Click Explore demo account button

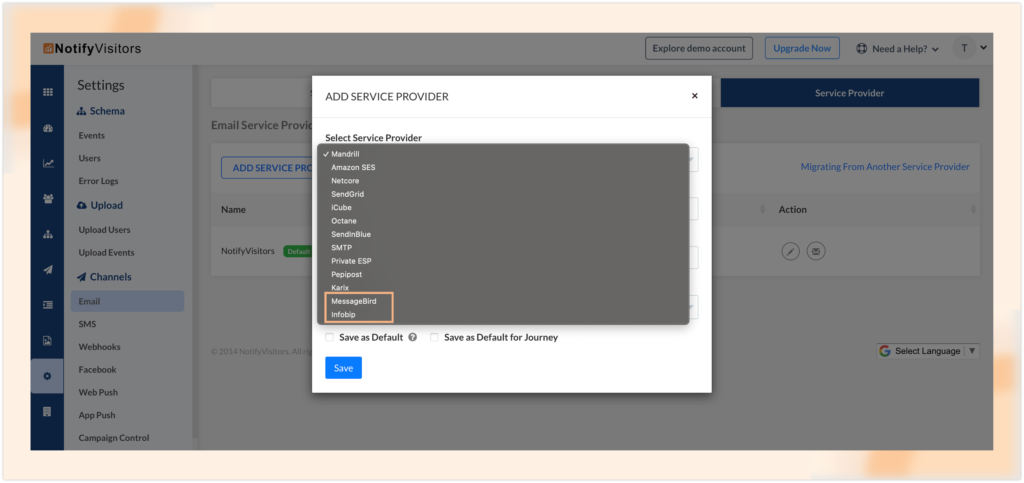pos(699,48)
